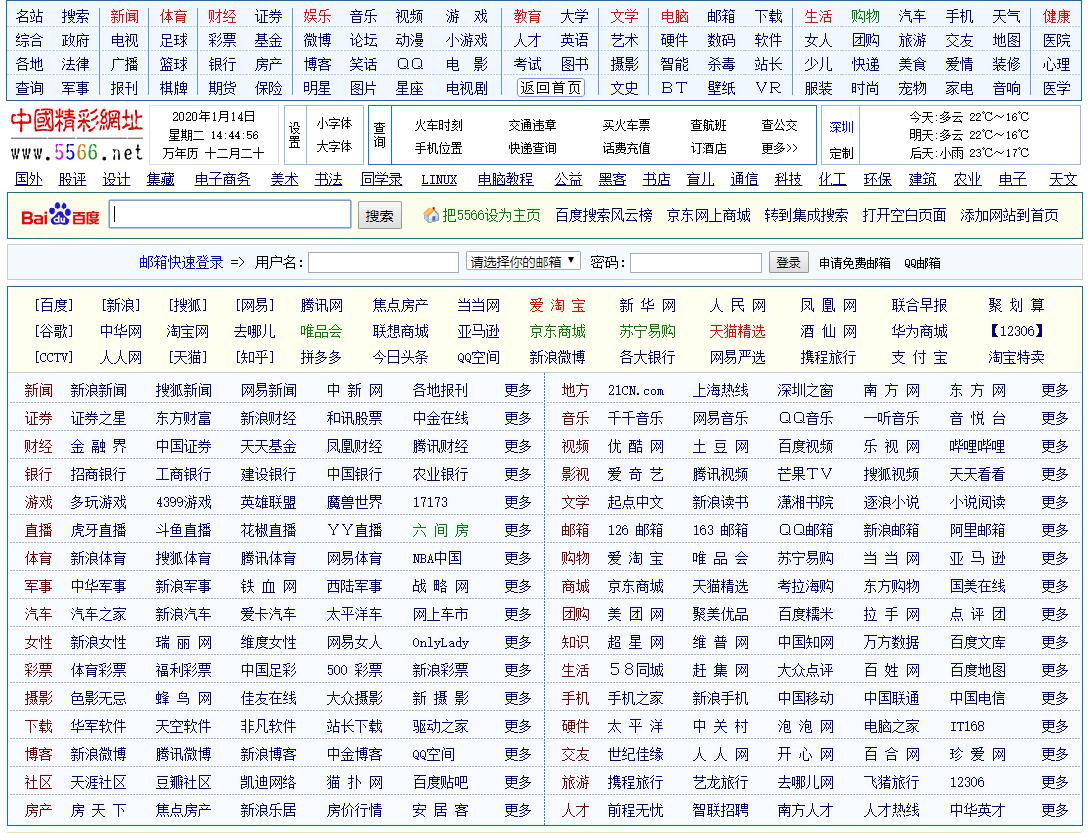Open the 黑客 subcategory link
The width and height of the screenshot is (1091, 833).
612,180
